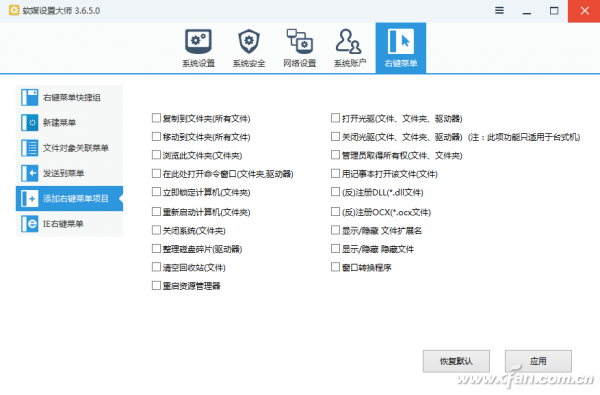The width and height of the screenshot is (600, 395).
Task: Check 立即锁定计算机(文件夹) option
Action: click(x=156, y=192)
